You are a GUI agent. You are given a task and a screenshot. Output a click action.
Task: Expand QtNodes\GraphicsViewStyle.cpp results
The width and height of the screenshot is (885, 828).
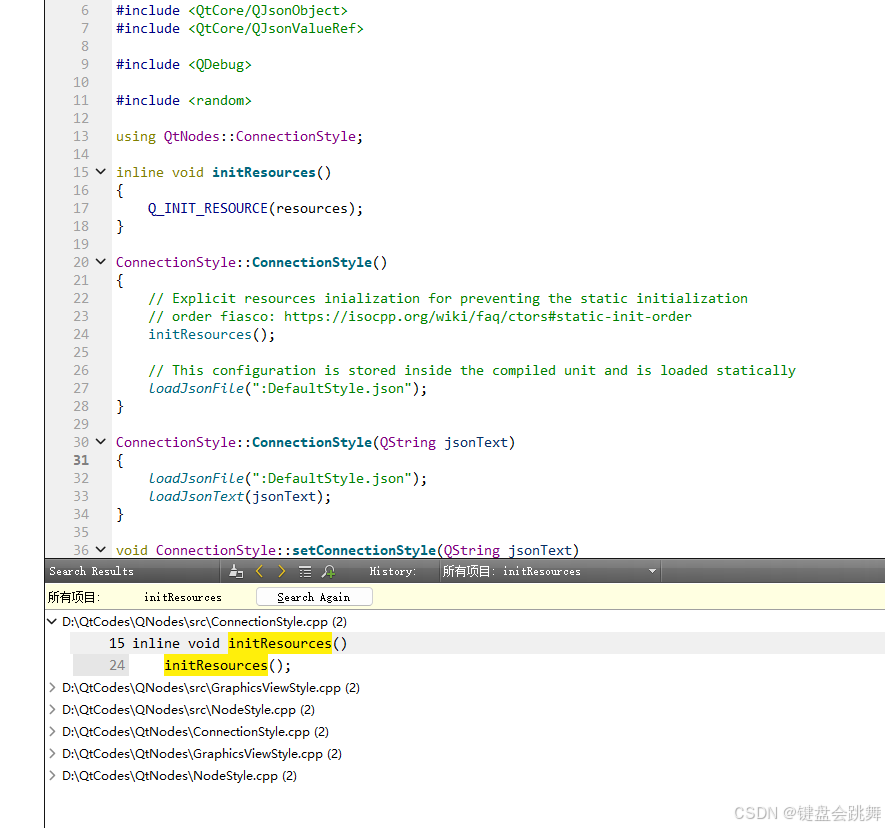point(52,753)
